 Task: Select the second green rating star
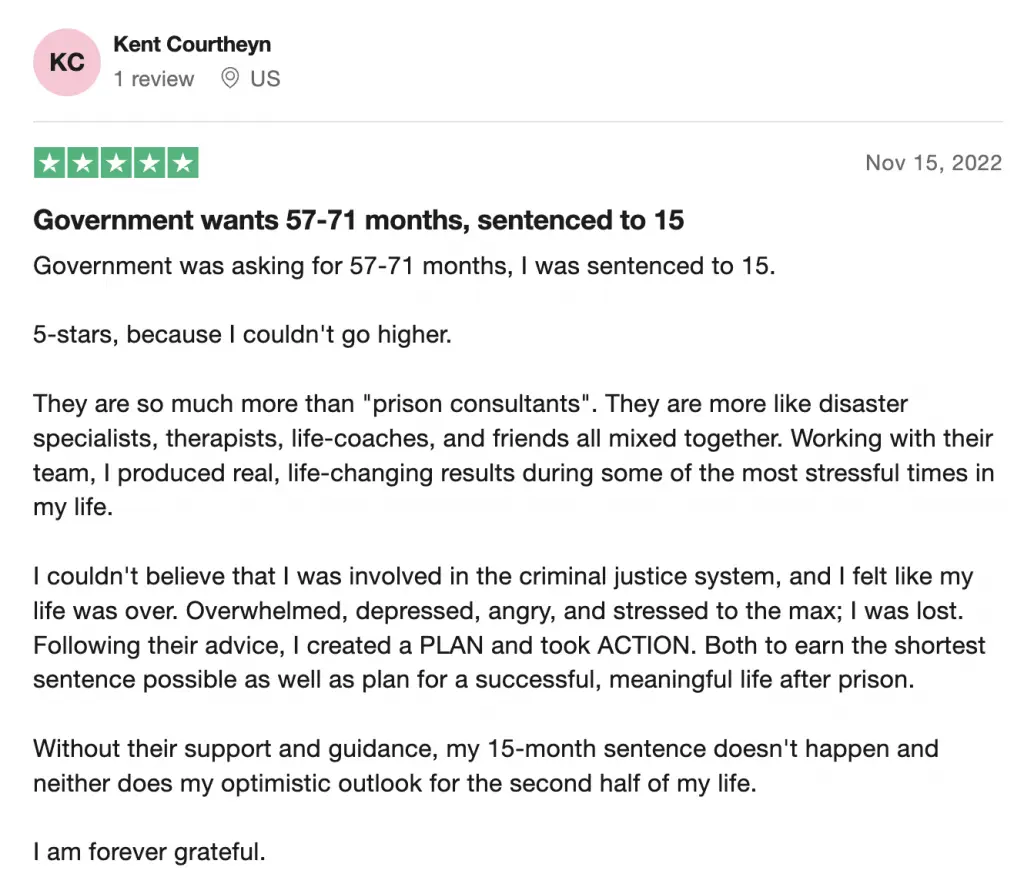83,163
